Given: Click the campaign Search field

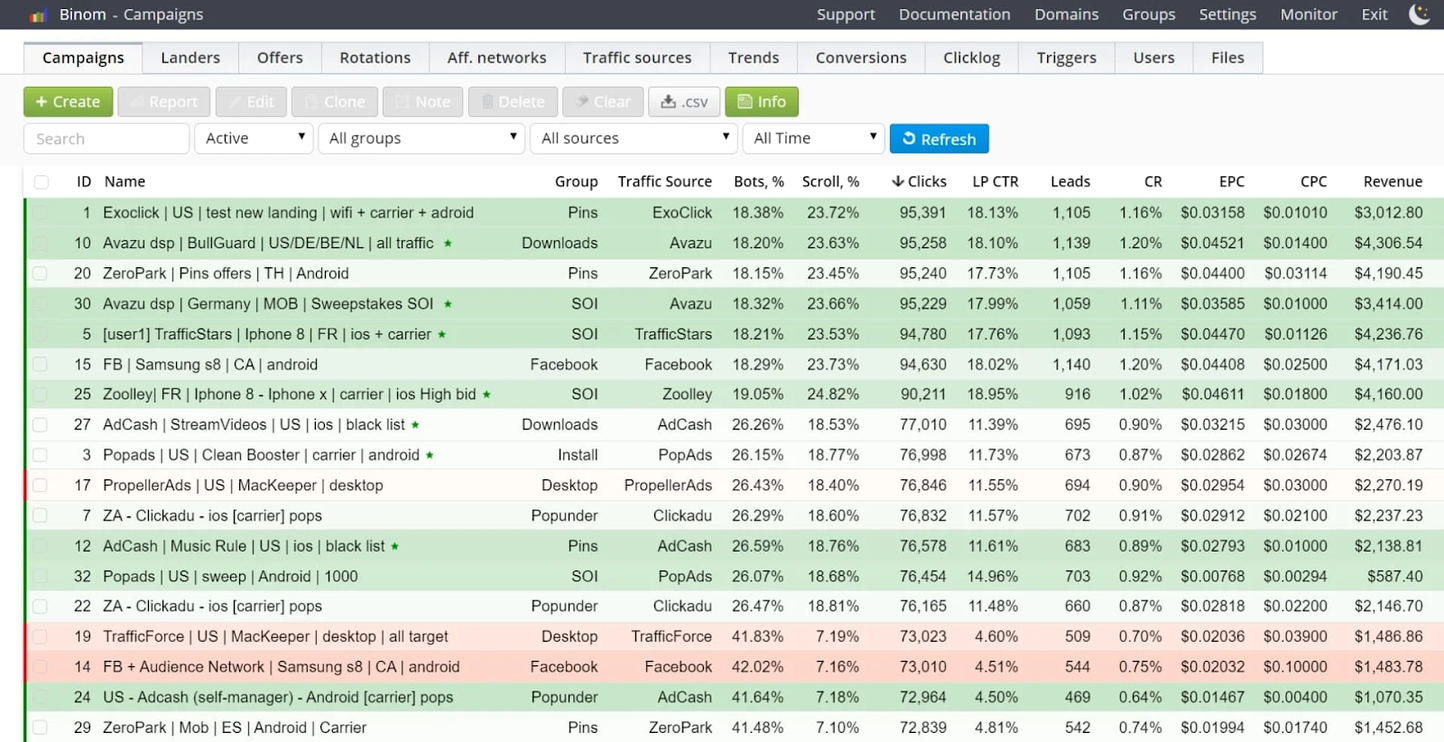Looking at the screenshot, I should [x=106, y=139].
